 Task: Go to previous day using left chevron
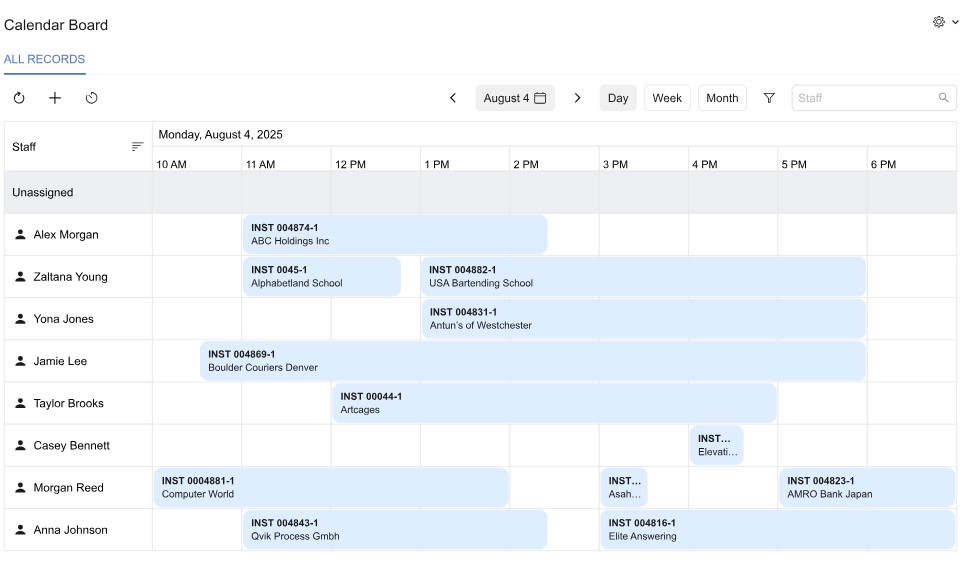coord(453,98)
